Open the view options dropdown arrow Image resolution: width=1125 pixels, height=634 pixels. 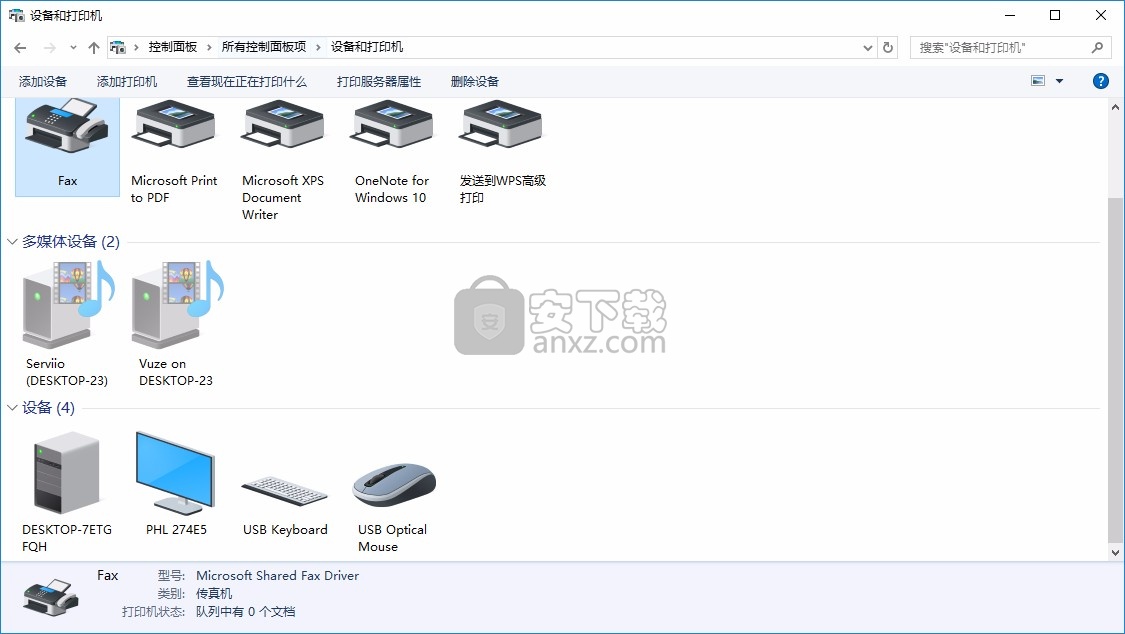click(1059, 81)
